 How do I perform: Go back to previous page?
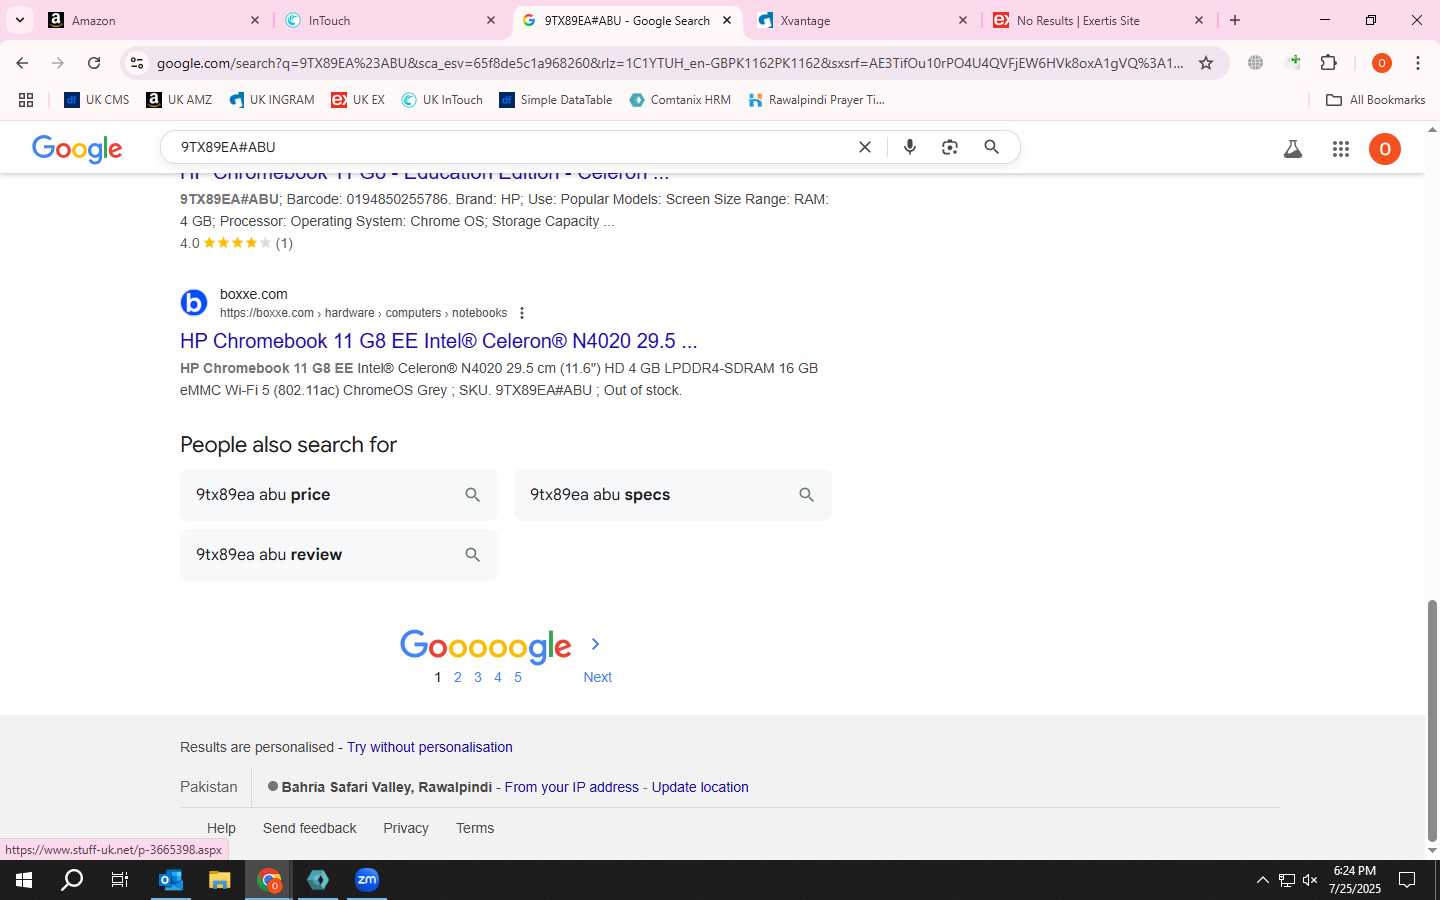coord(22,63)
